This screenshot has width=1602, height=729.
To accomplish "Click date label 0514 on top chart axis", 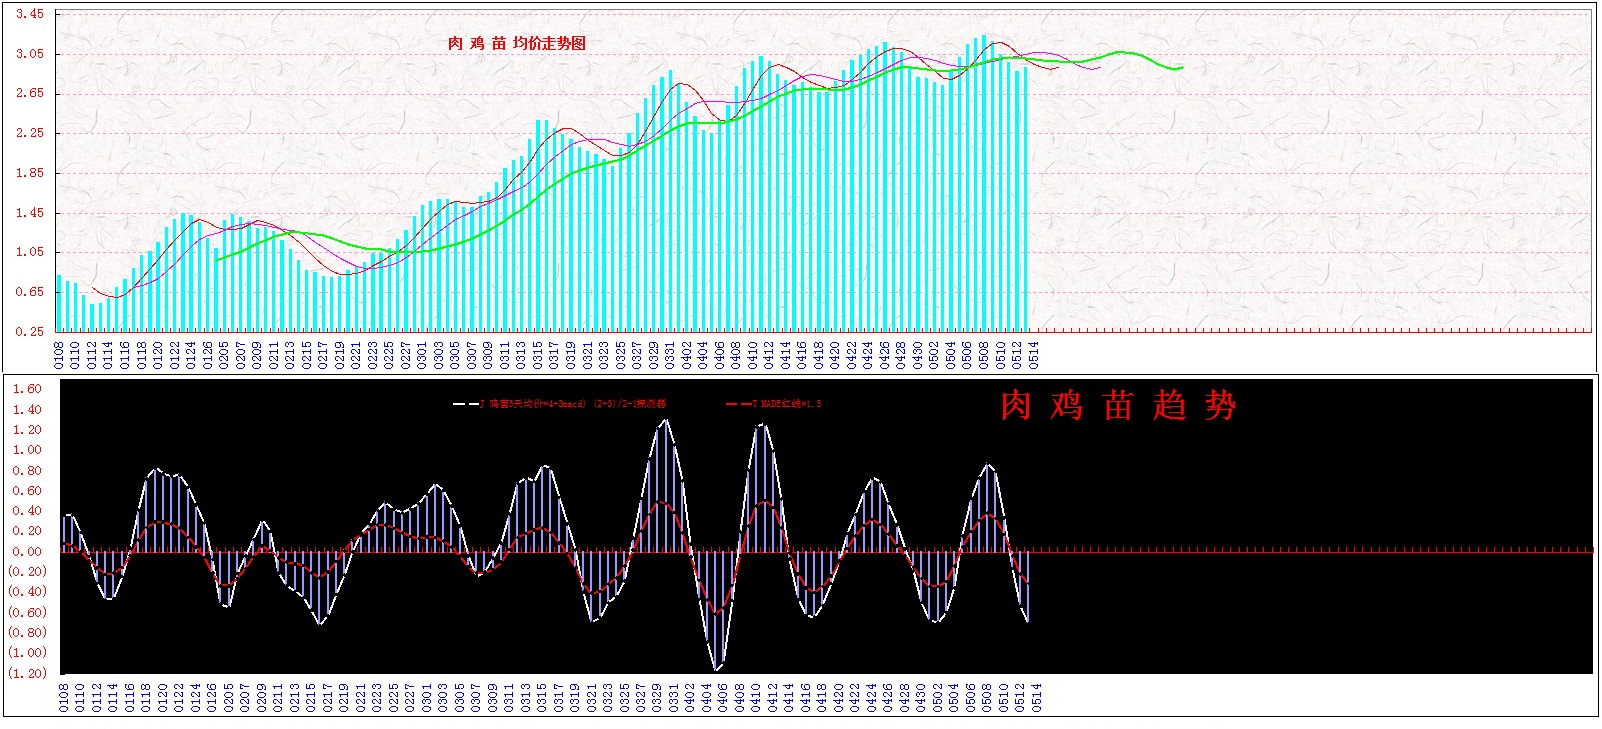I will (x=1034, y=355).
